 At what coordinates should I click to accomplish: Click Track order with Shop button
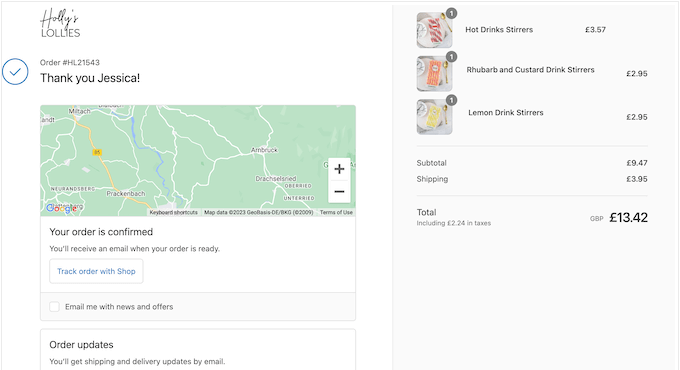pyautogui.click(x=96, y=271)
